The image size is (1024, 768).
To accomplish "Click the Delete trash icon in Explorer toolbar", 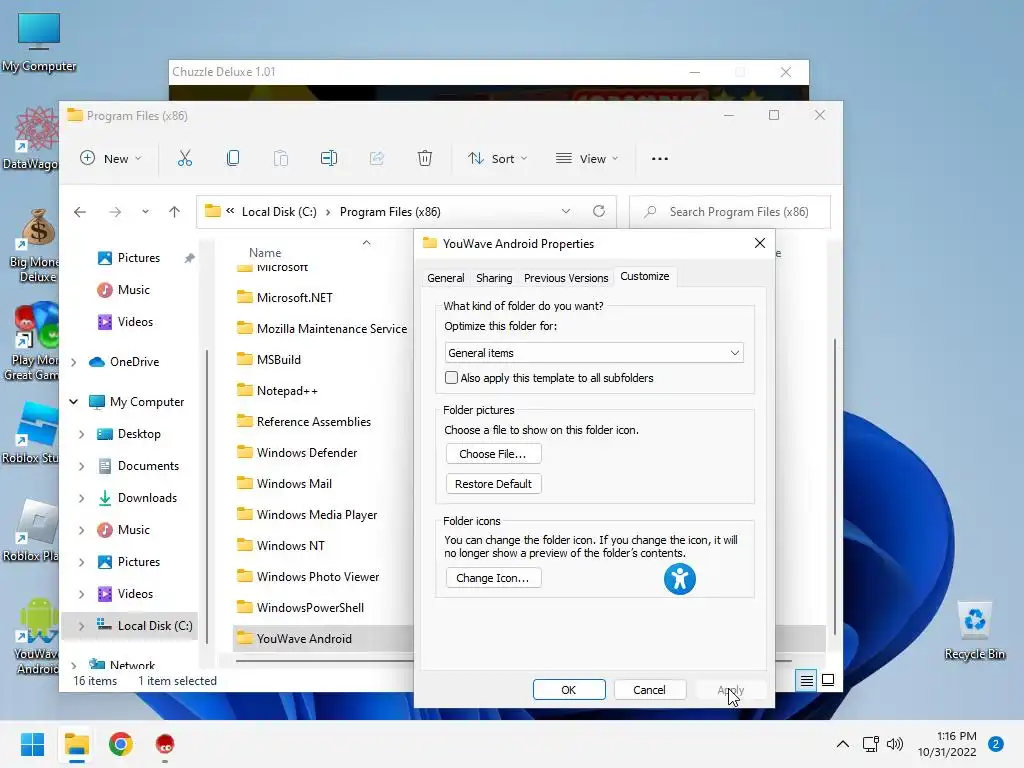I will (424, 158).
